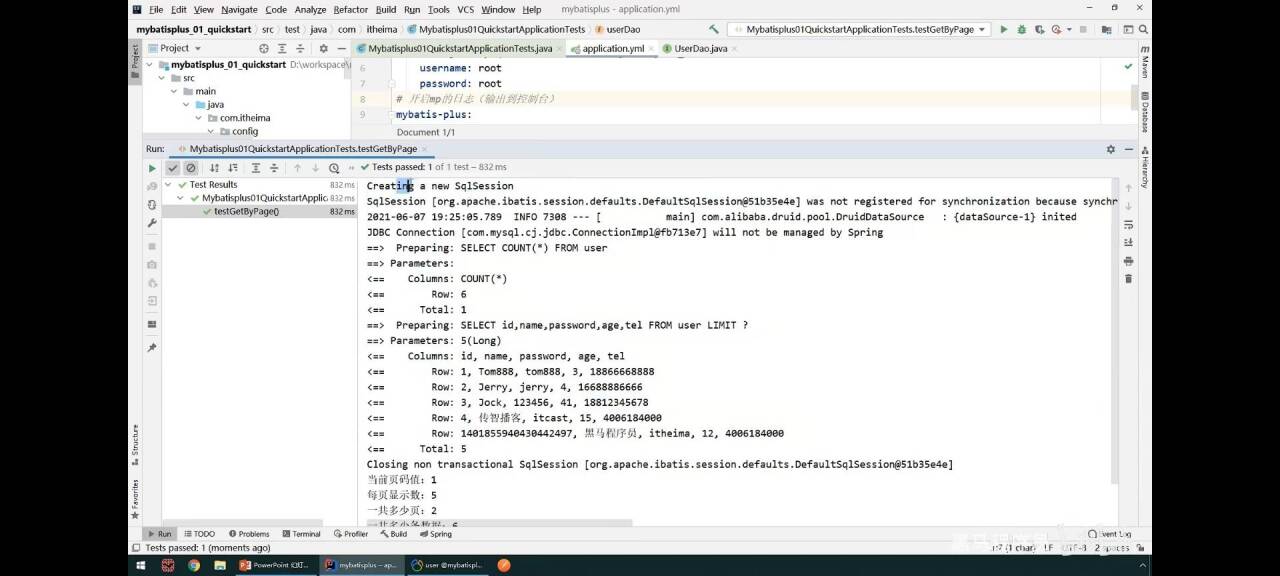Open the Run panel gear settings
The height and width of the screenshot is (576, 1280).
click(1110, 149)
